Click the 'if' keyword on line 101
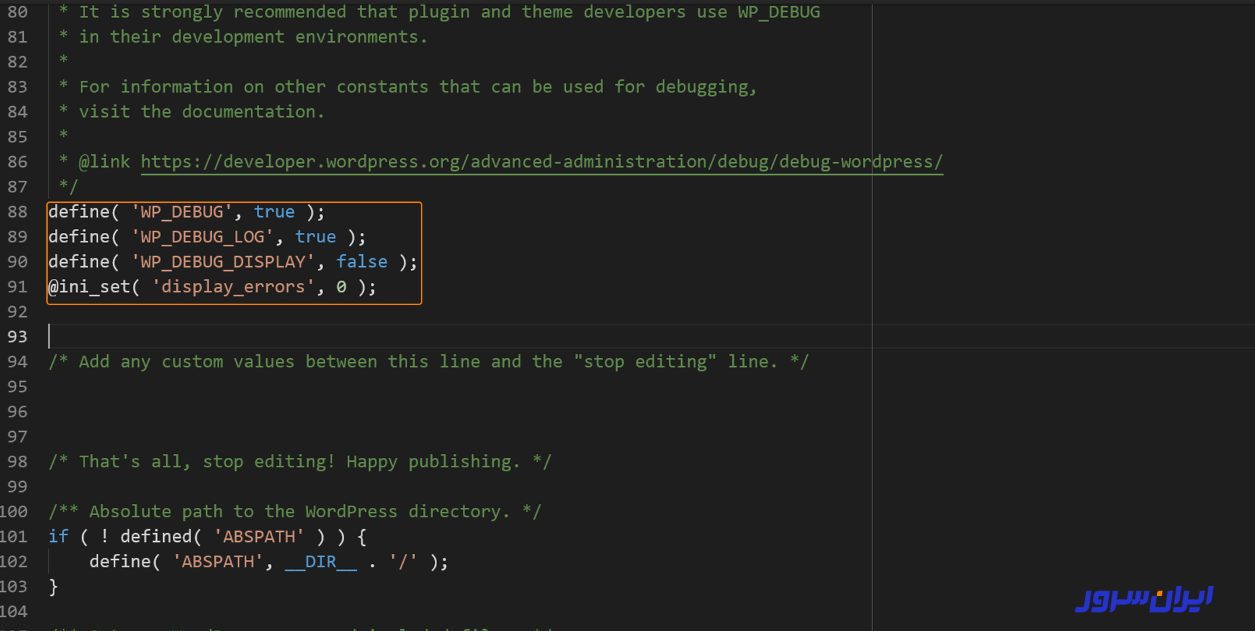 pos(58,537)
